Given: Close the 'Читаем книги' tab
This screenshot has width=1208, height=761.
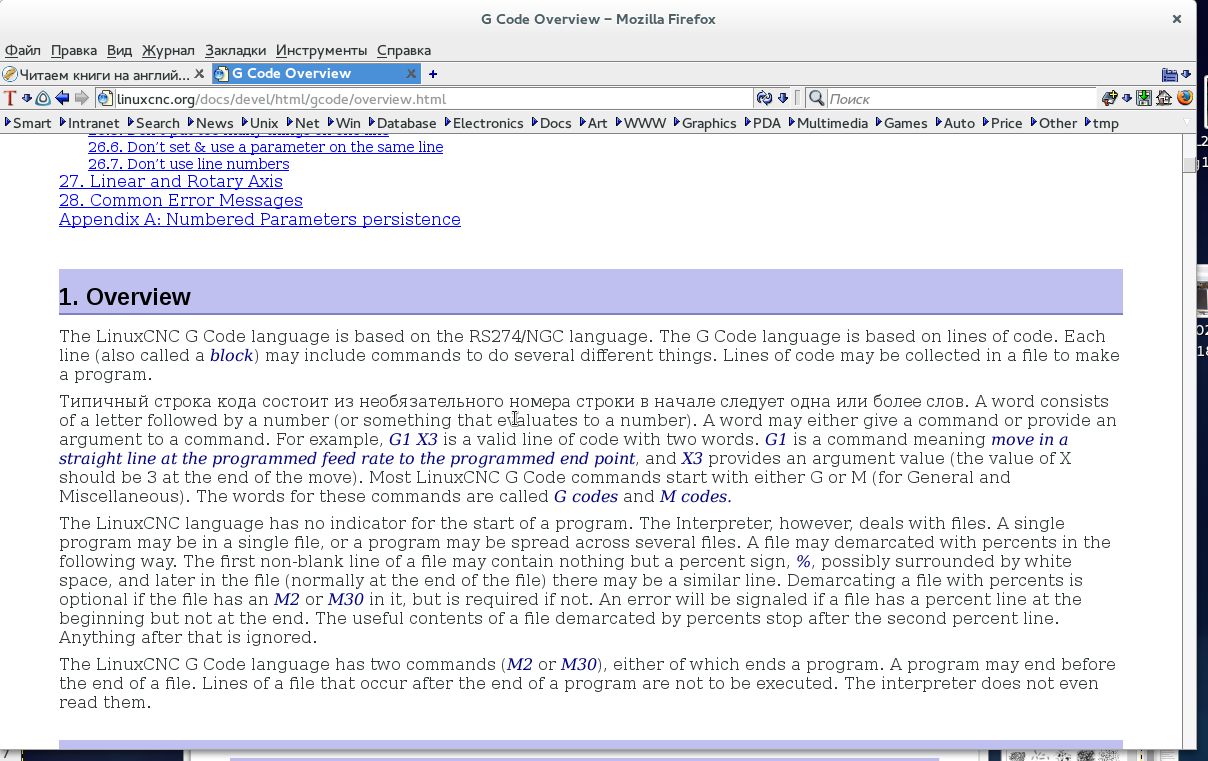Looking at the screenshot, I should pos(199,74).
